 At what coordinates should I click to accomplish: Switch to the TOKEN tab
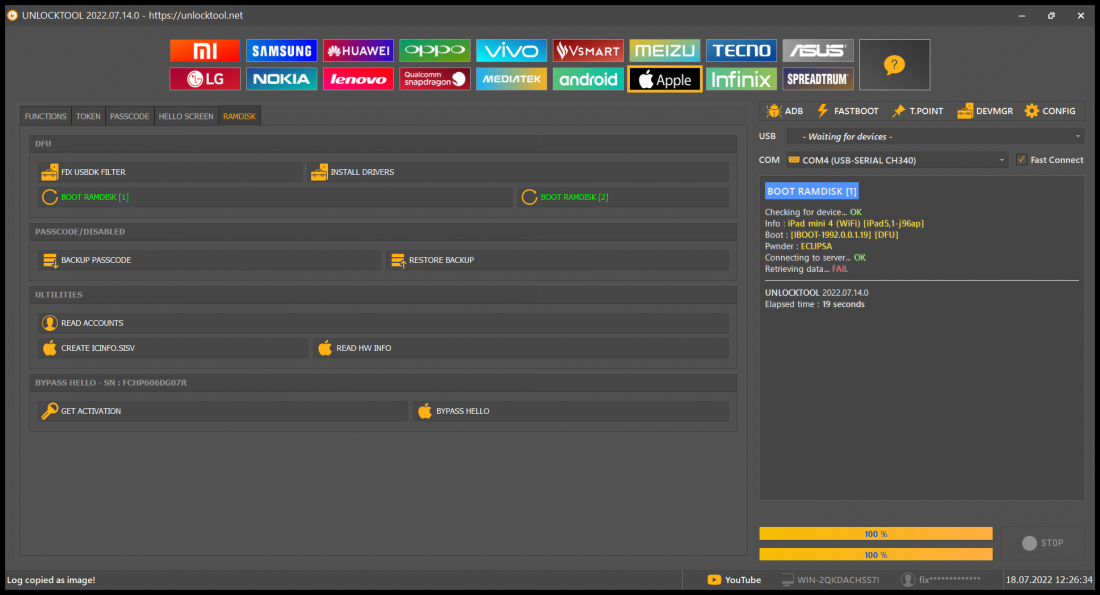pyautogui.click(x=88, y=116)
